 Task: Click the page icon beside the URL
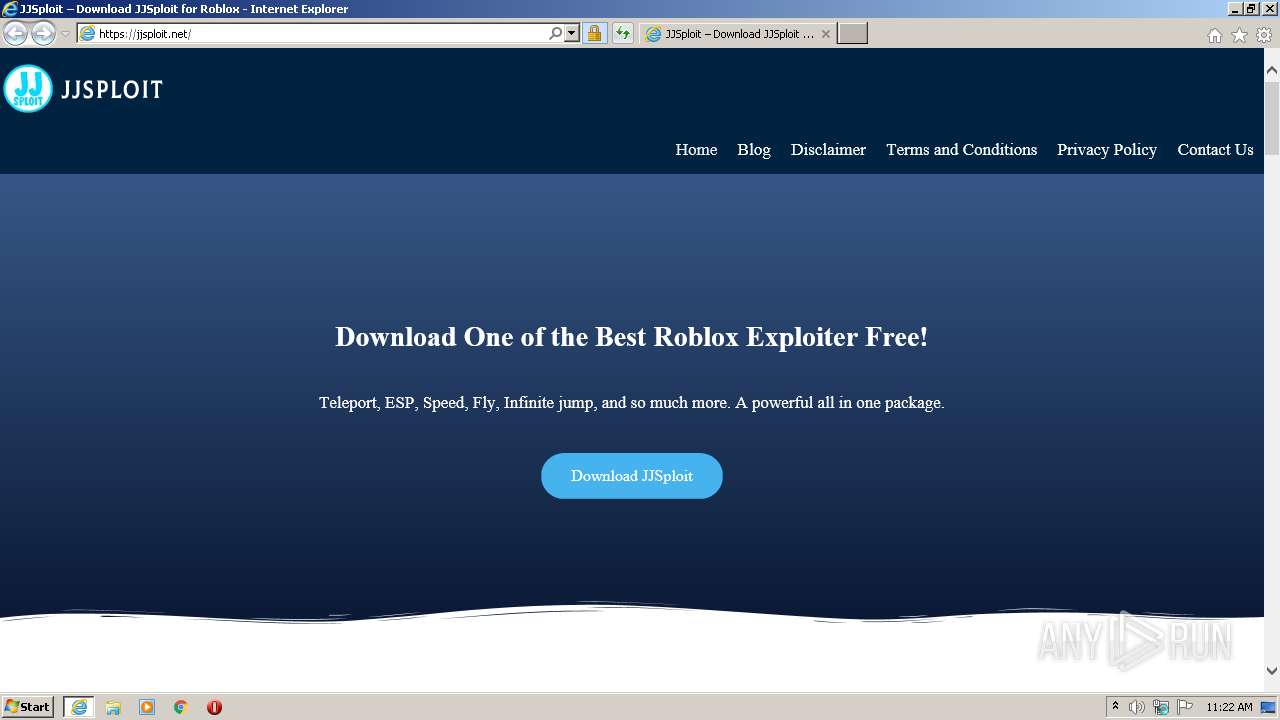87,33
